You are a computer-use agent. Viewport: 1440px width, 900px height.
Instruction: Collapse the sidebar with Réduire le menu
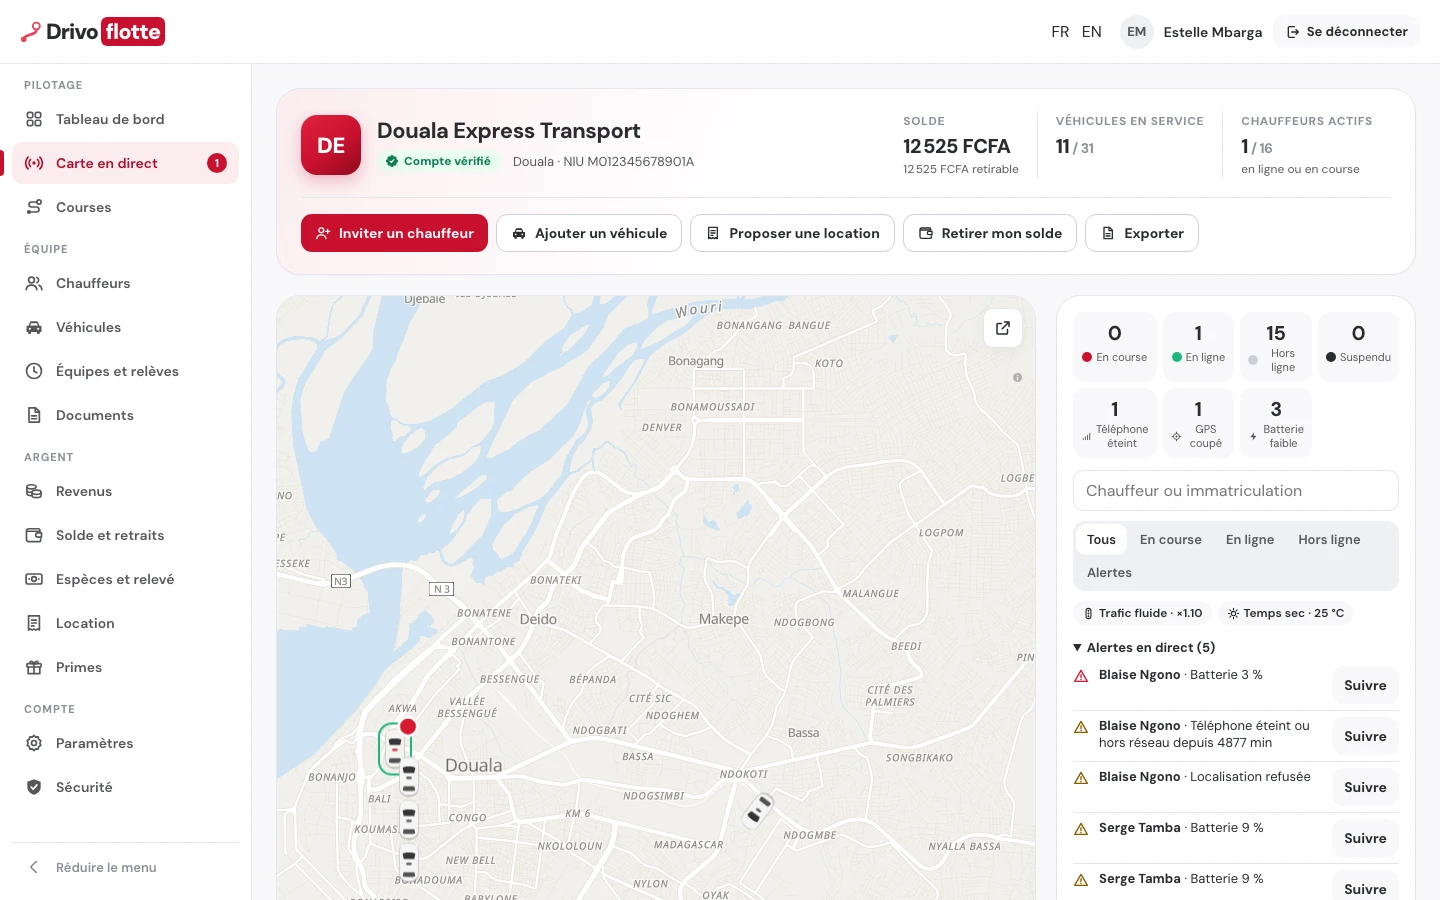point(125,867)
